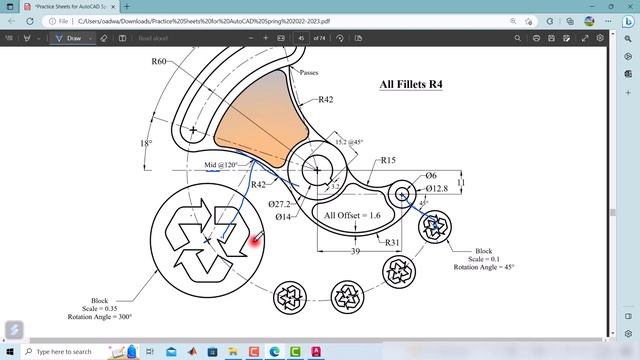Switch PDF page view mode
The width and height of the screenshot is (640, 360).
coord(358,38)
